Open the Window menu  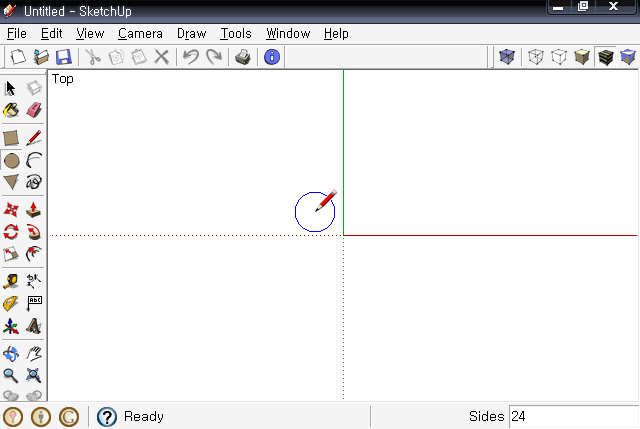tap(288, 33)
